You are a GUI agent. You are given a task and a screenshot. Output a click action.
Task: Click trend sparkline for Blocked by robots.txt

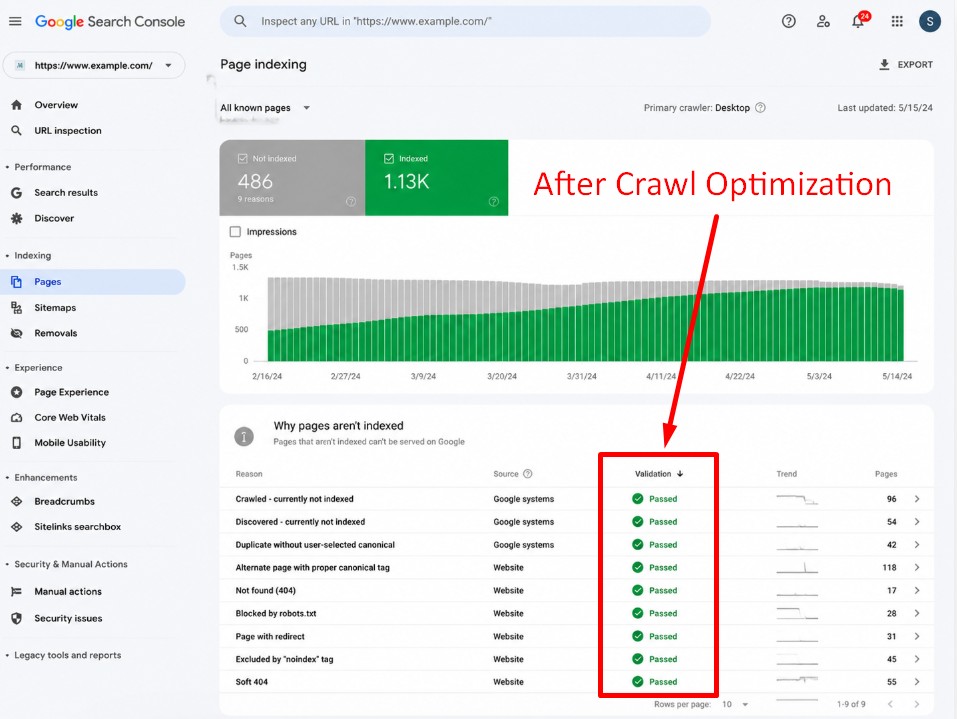point(796,613)
